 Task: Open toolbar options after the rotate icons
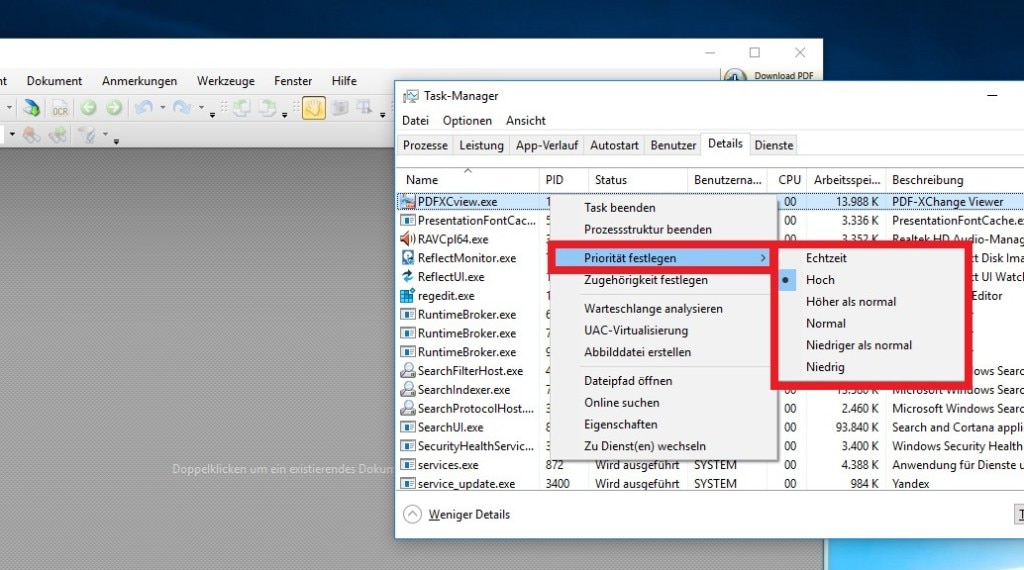point(285,116)
